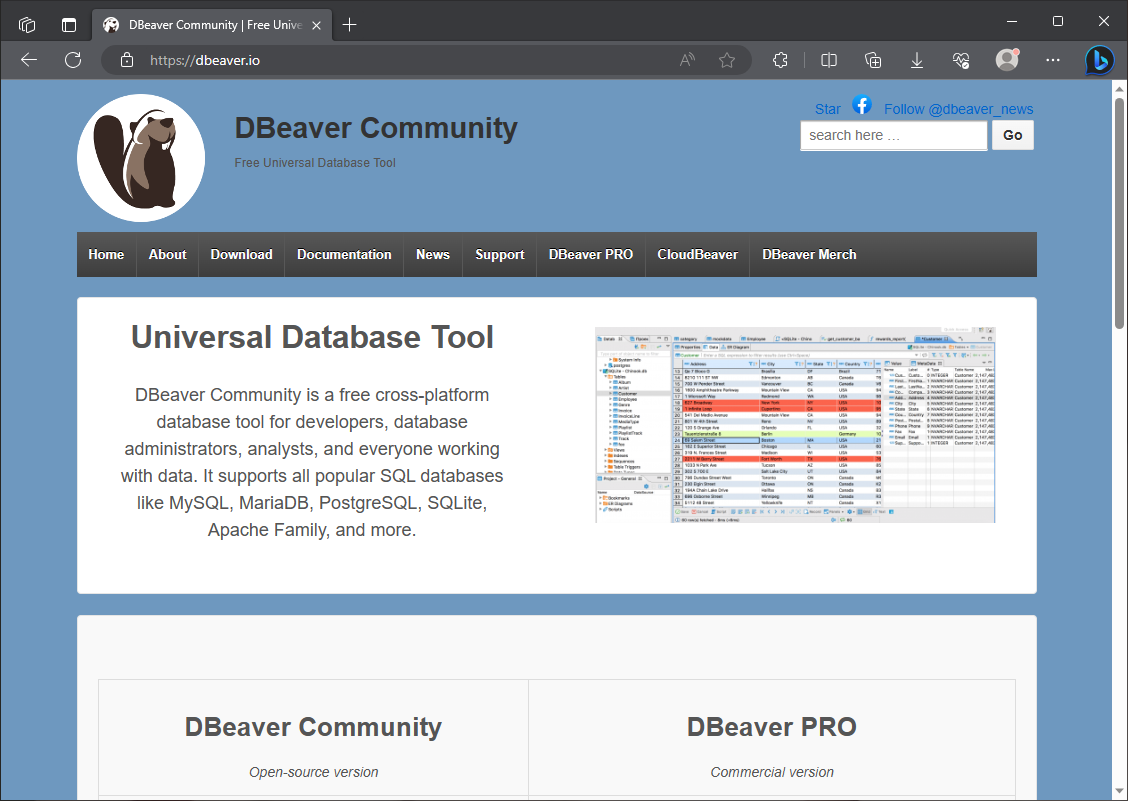Open the downloads icon in the toolbar
Image resolution: width=1128 pixels, height=801 pixels.
[916, 60]
